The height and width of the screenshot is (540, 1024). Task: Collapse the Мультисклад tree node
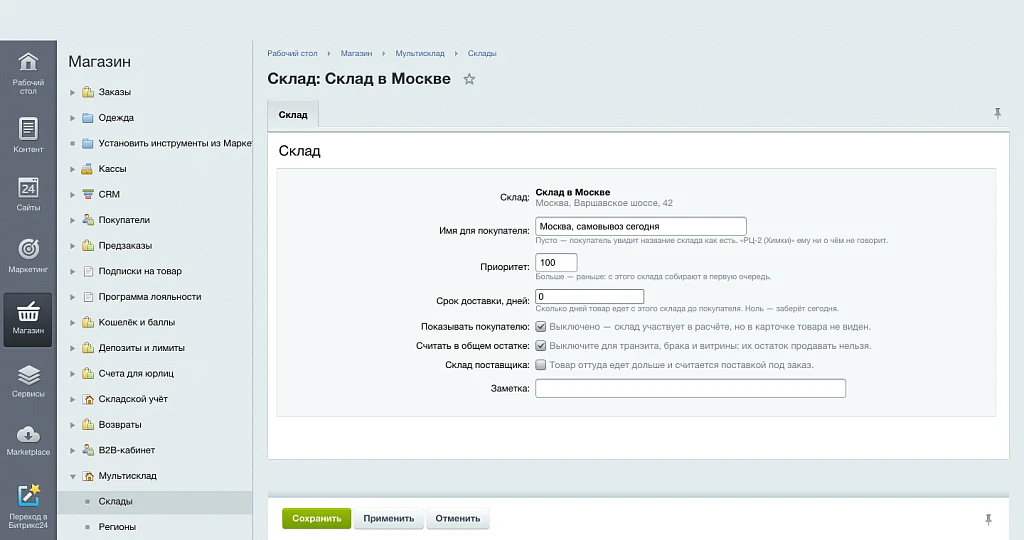[x=72, y=476]
